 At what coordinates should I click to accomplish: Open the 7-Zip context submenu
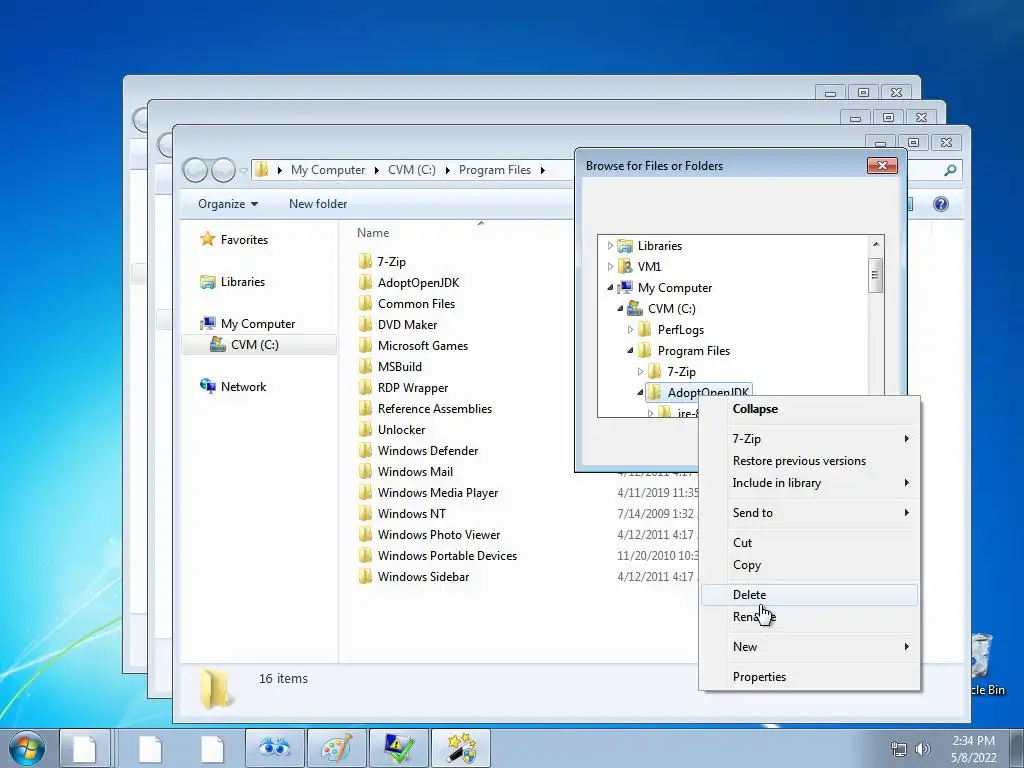coord(809,439)
